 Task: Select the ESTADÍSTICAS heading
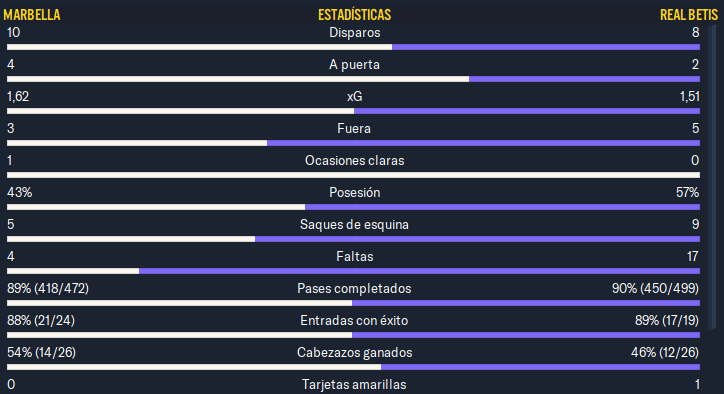(x=355, y=15)
